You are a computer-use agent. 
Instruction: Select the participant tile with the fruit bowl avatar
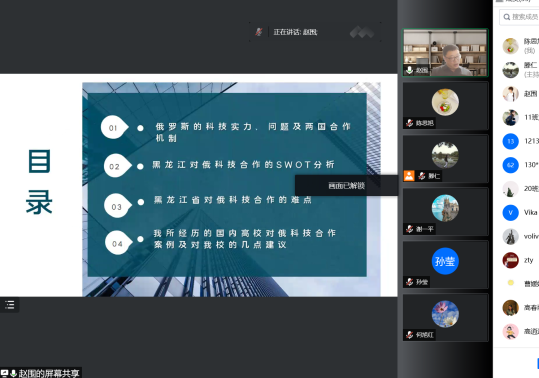445,105
